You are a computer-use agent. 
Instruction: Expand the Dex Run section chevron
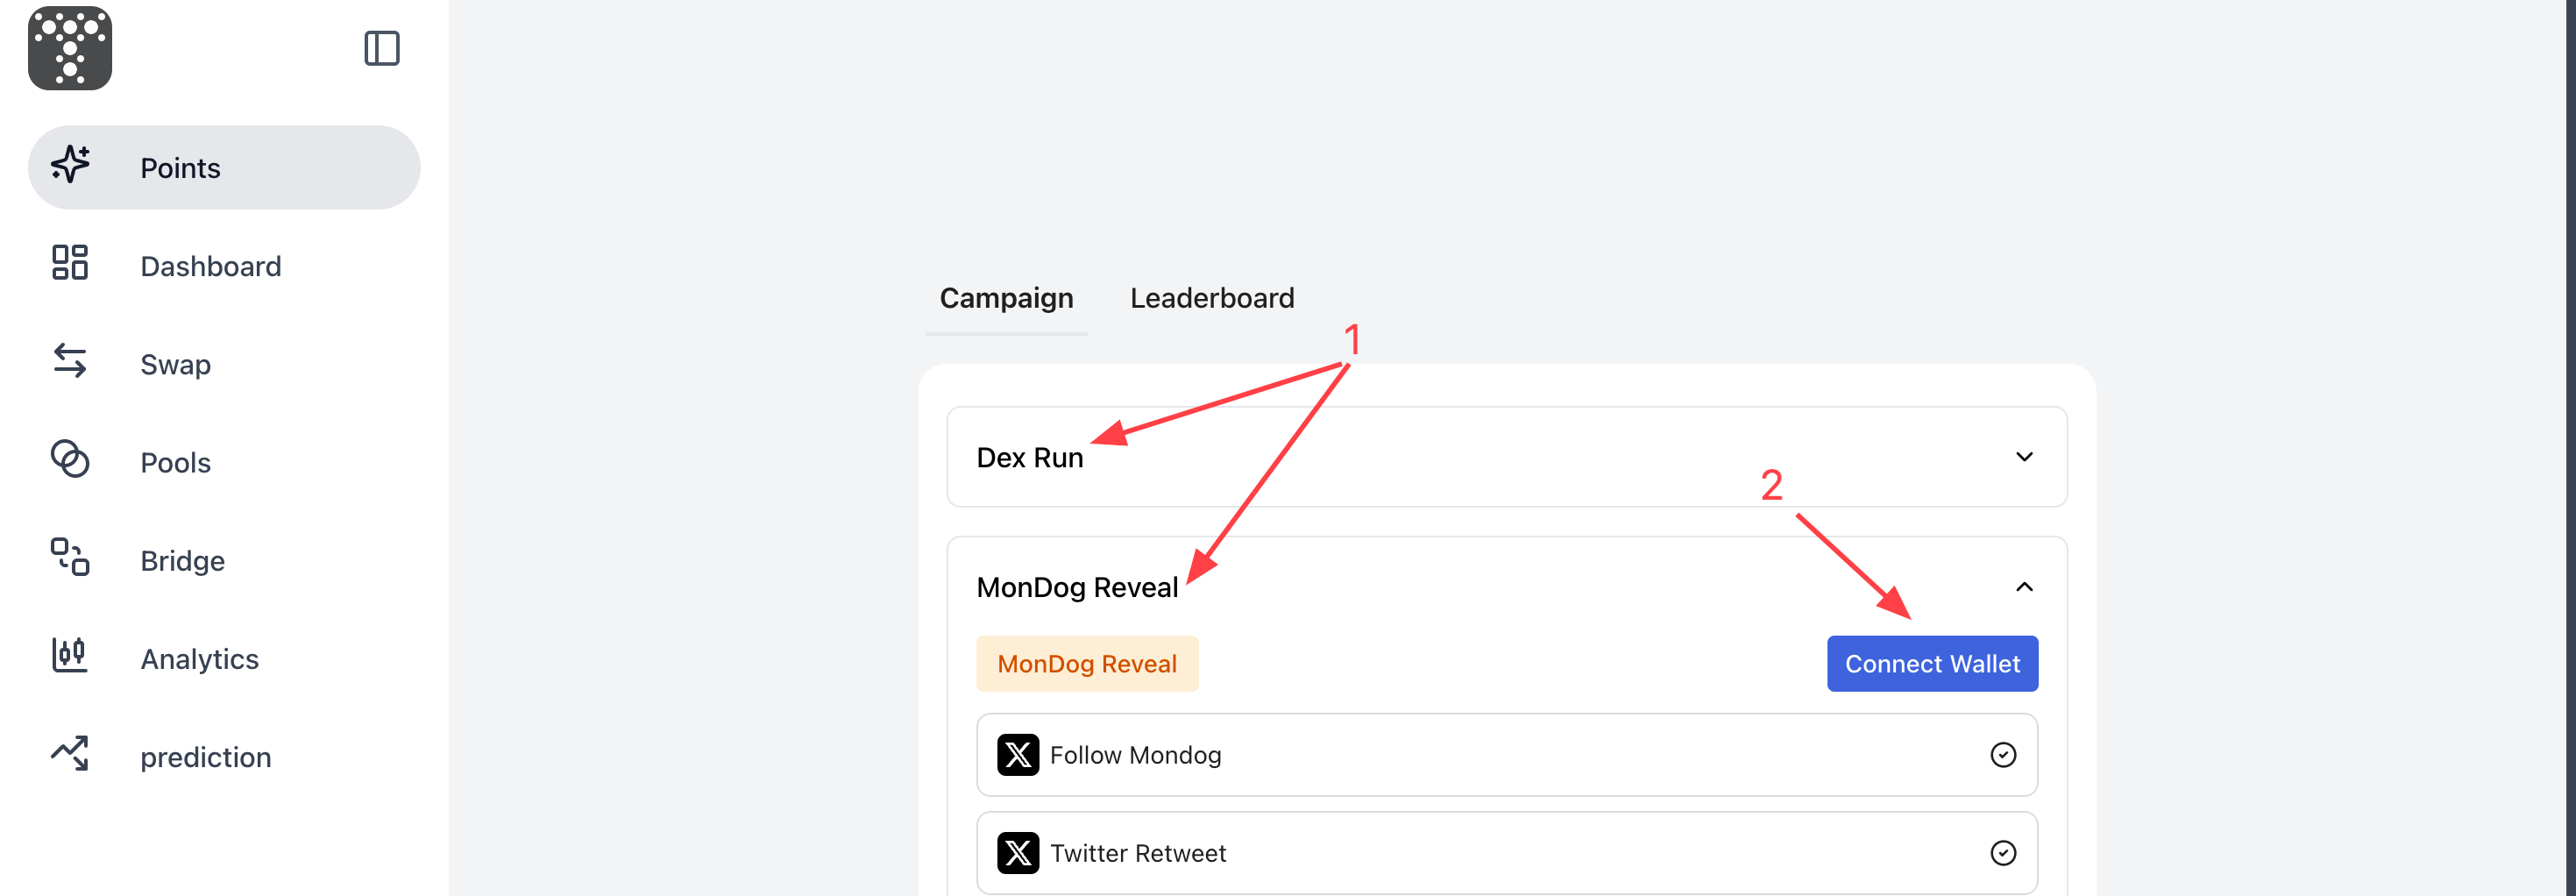pyautogui.click(x=2025, y=457)
